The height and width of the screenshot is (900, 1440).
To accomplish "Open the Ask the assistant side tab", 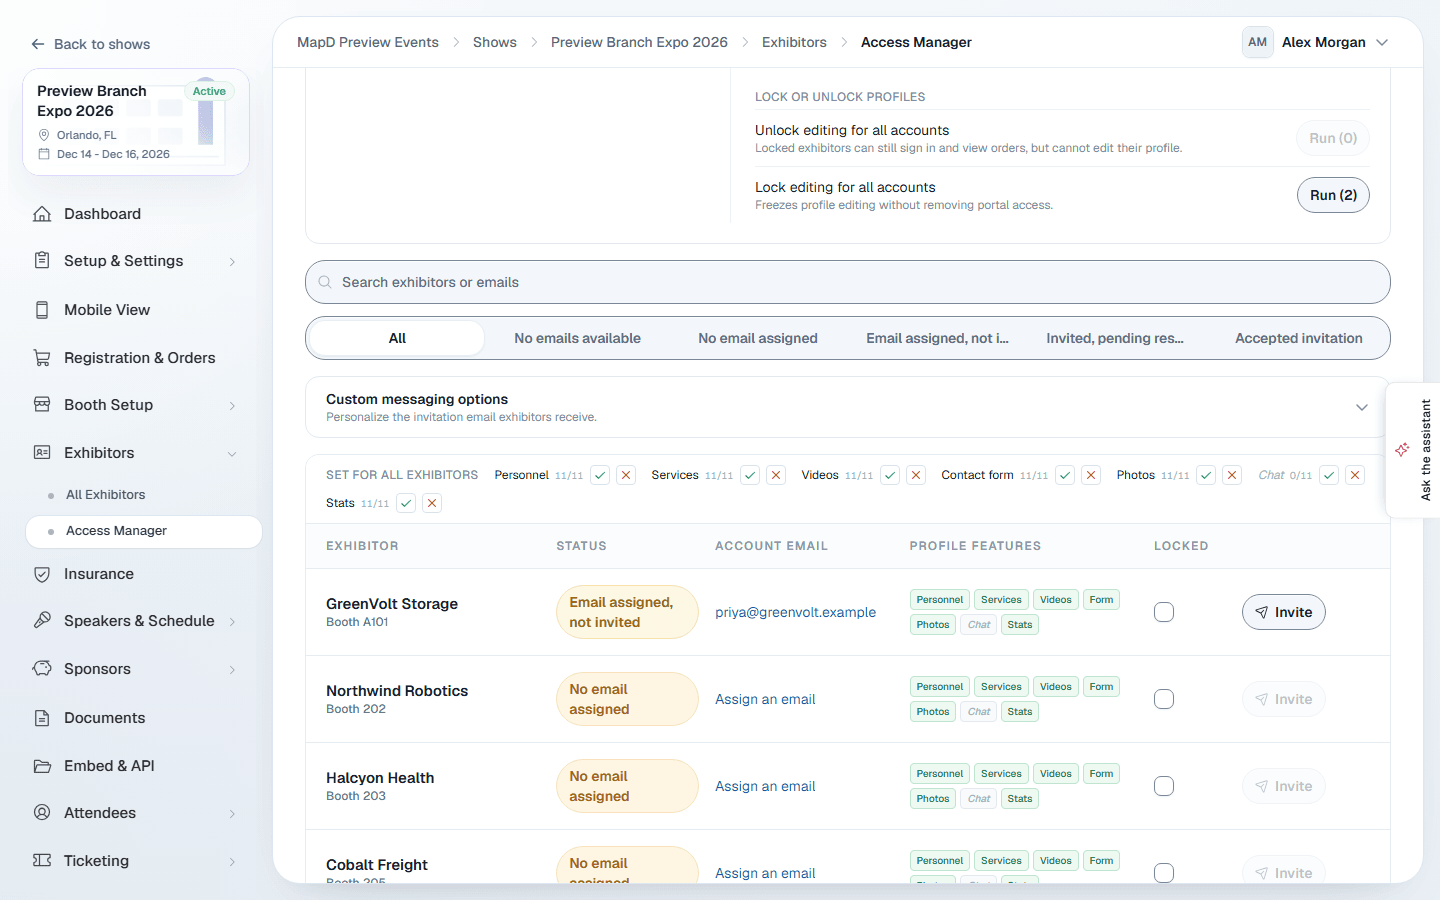I will 1414,450.
